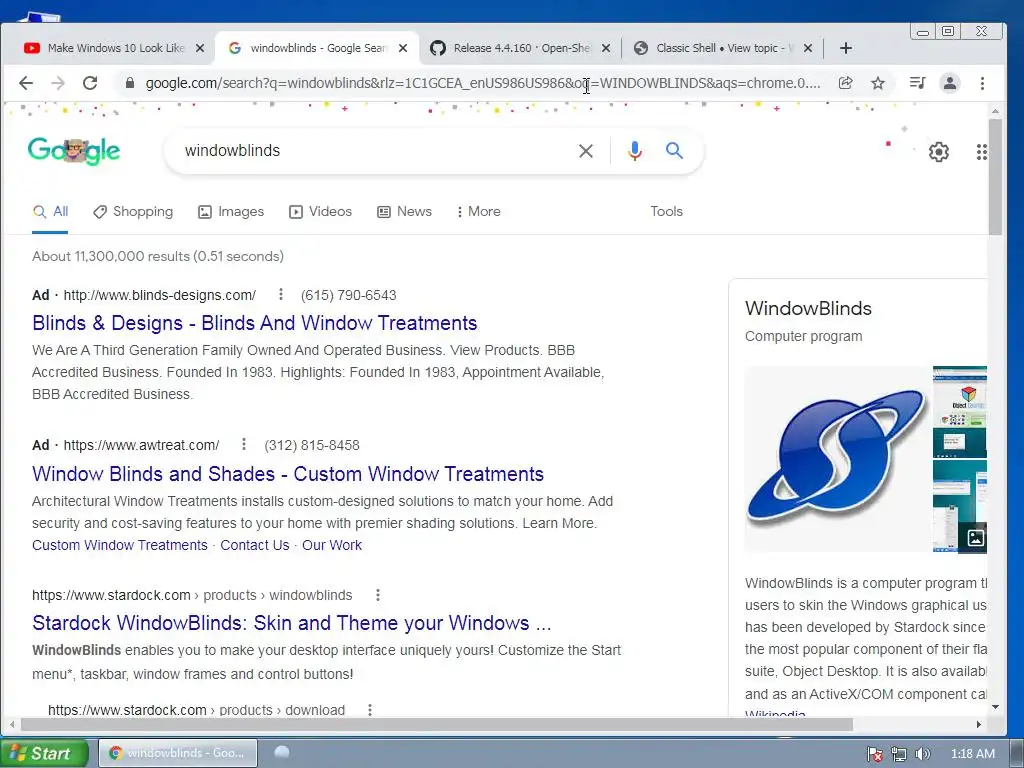Open the WindowBlinds logo image
Image resolution: width=1024 pixels, height=768 pixels.
pos(837,459)
